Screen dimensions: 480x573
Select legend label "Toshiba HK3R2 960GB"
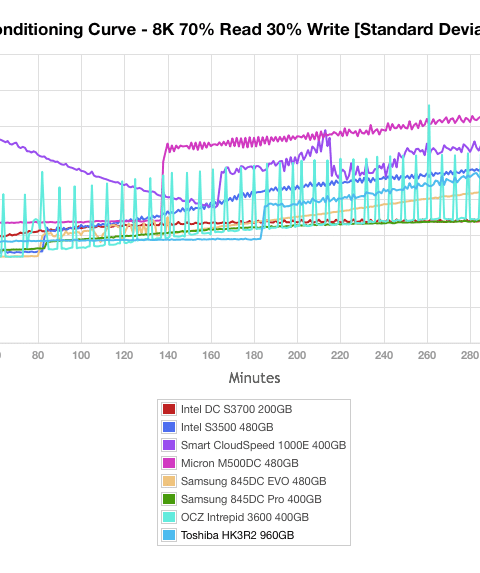(237, 535)
